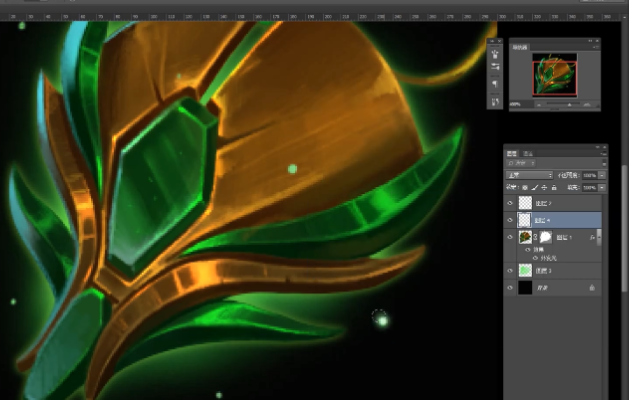Open the Opacity slider dropdown arrow

602,175
